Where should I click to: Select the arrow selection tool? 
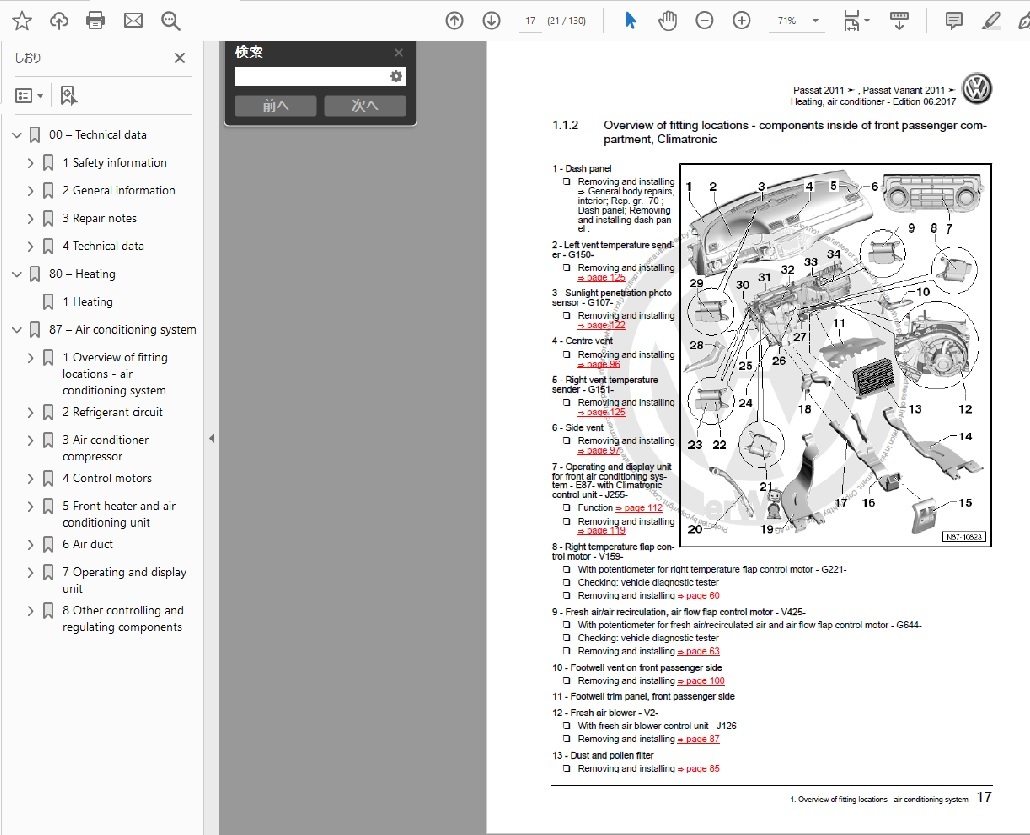point(630,20)
